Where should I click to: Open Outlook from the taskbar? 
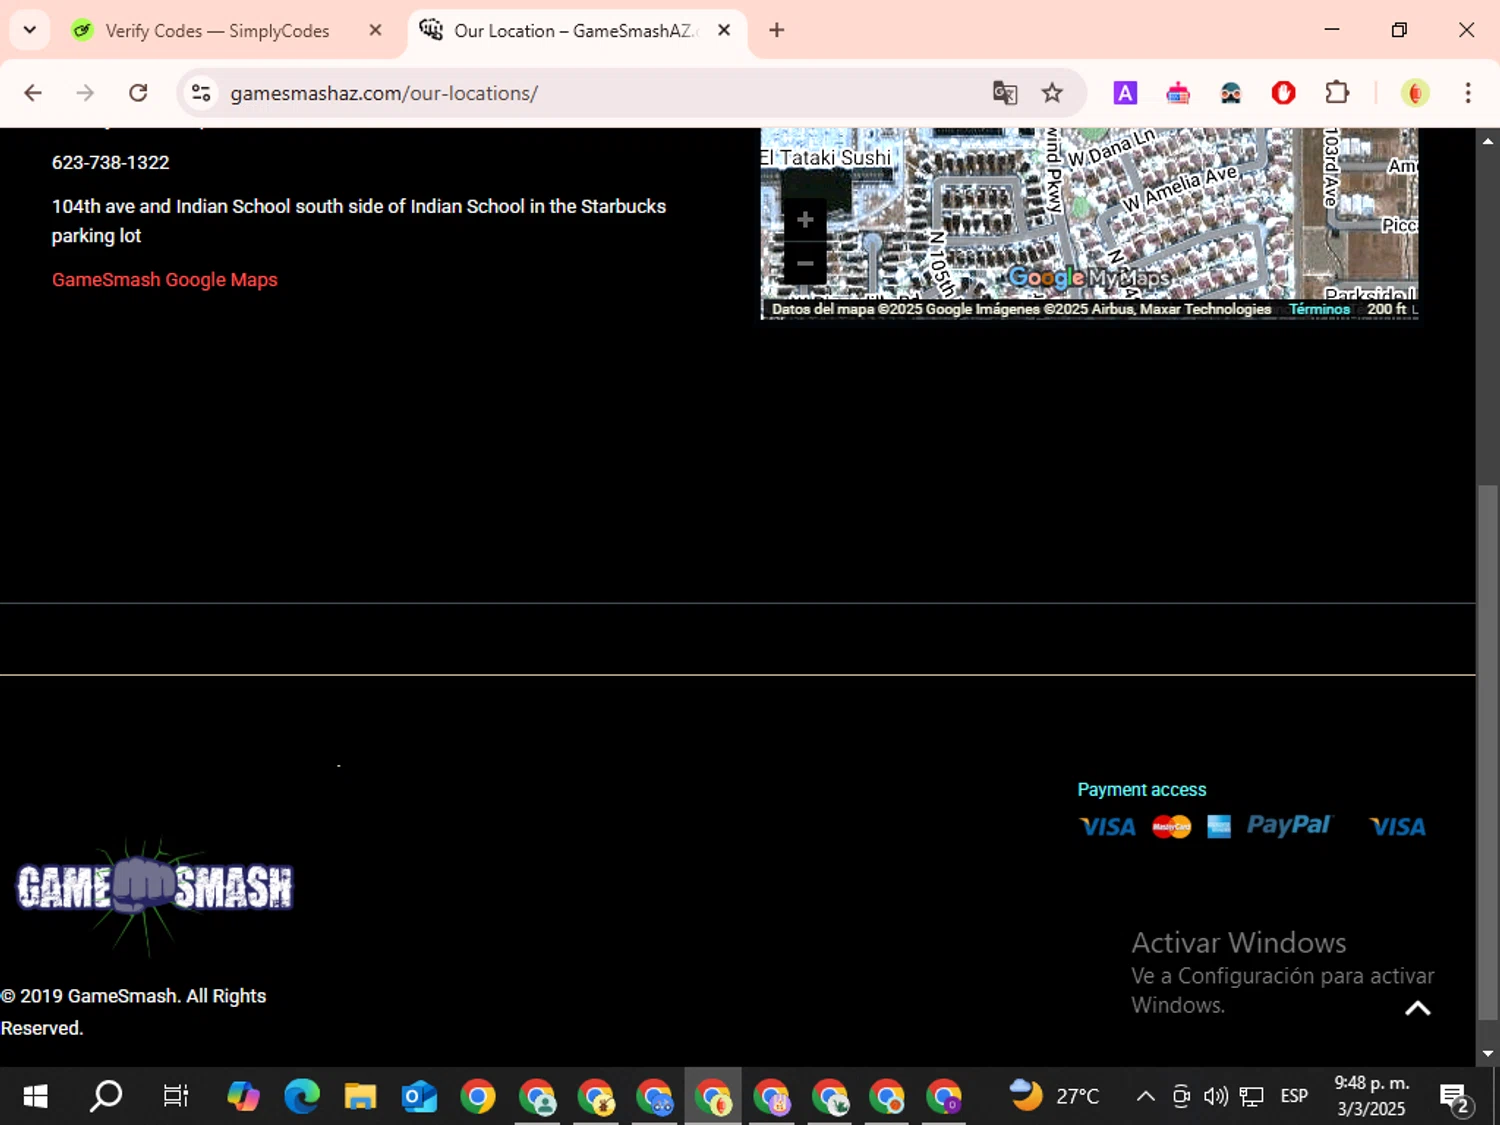pos(419,1097)
